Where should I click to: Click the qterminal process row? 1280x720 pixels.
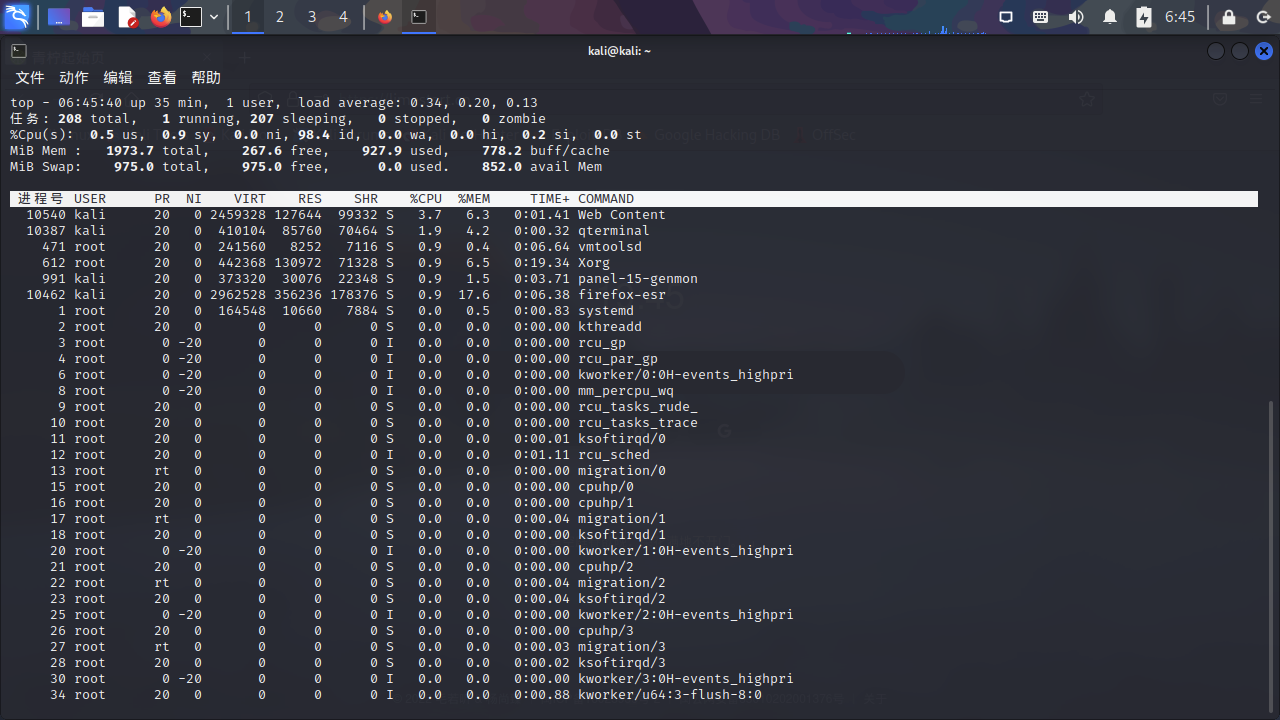(634, 231)
